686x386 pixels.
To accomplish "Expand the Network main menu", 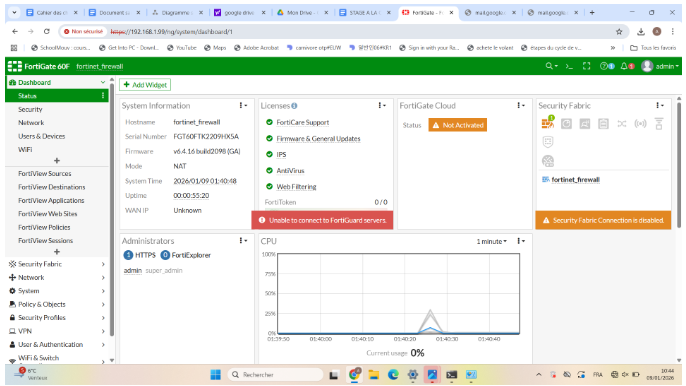I will pyautogui.click(x=57, y=277).
